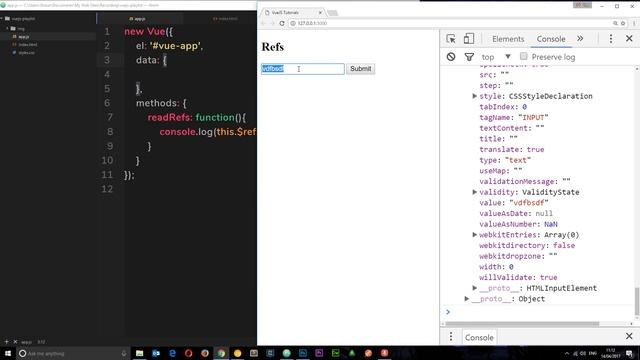Open a new Chrome tab
Screen dimensions: 640x360
click(x=333, y=13)
